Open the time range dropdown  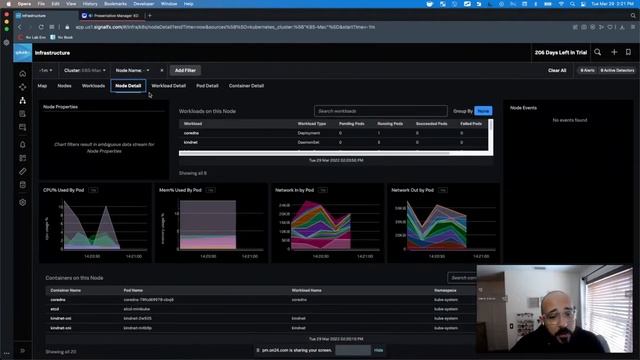click(x=46, y=70)
